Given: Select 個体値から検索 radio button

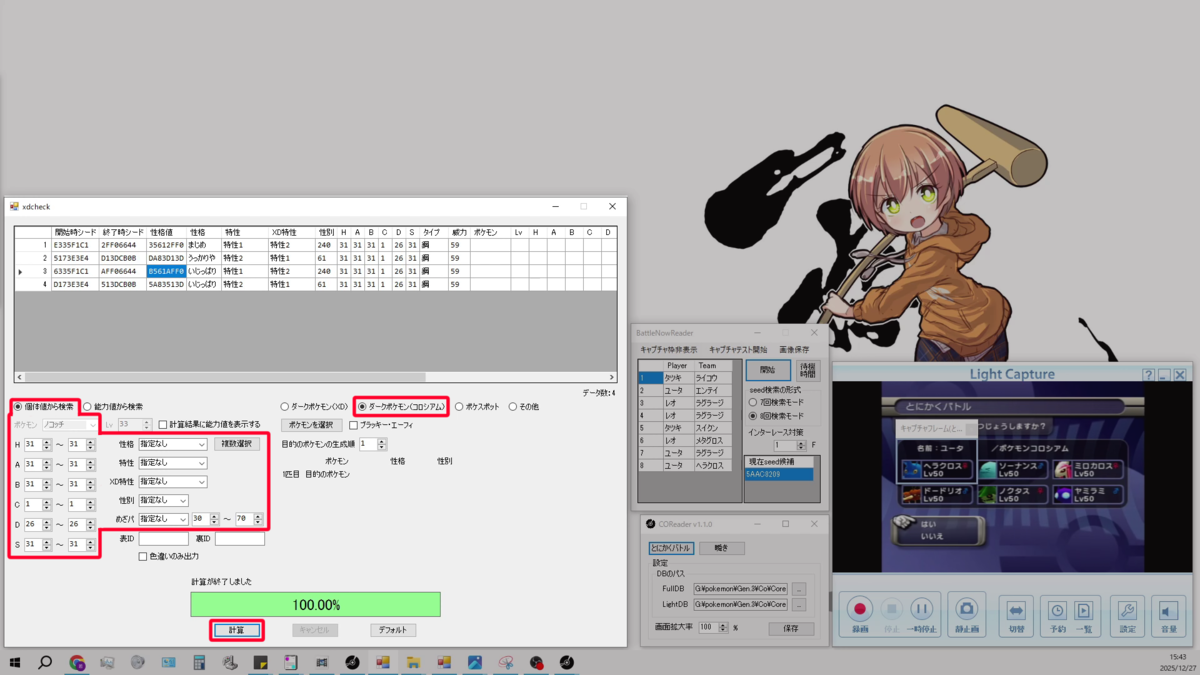Looking at the screenshot, I should 44,407.
